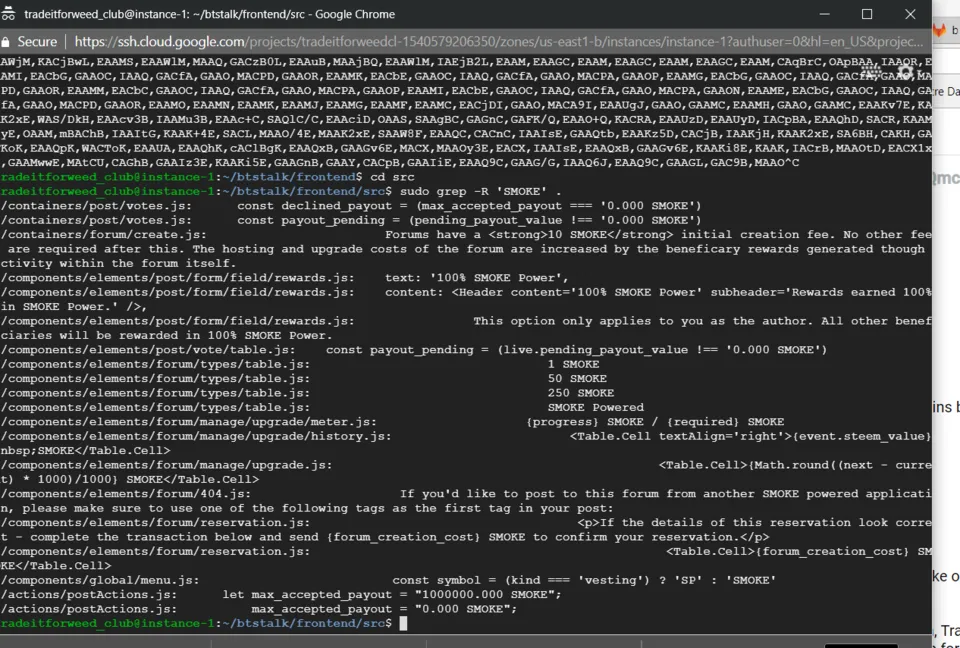960x648 pixels.
Task: Click the '{progress} SMOKE / {required} SMOKE' text
Action: click(655, 421)
